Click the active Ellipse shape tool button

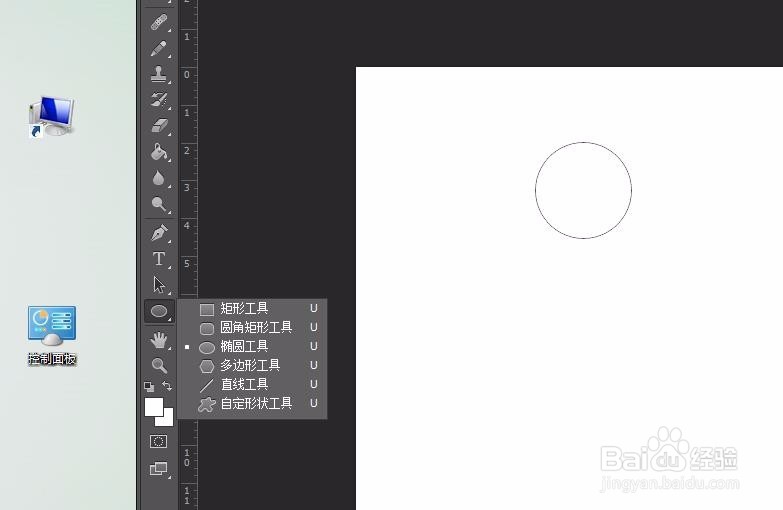(159, 311)
